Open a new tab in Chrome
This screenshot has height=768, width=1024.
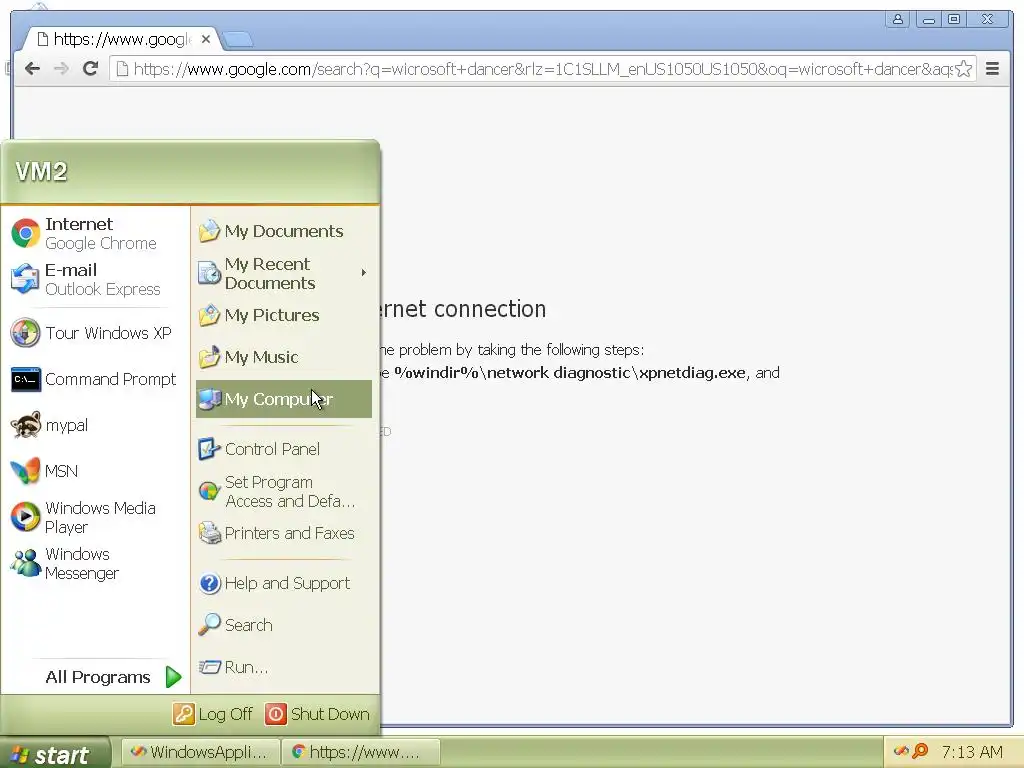tap(238, 40)
